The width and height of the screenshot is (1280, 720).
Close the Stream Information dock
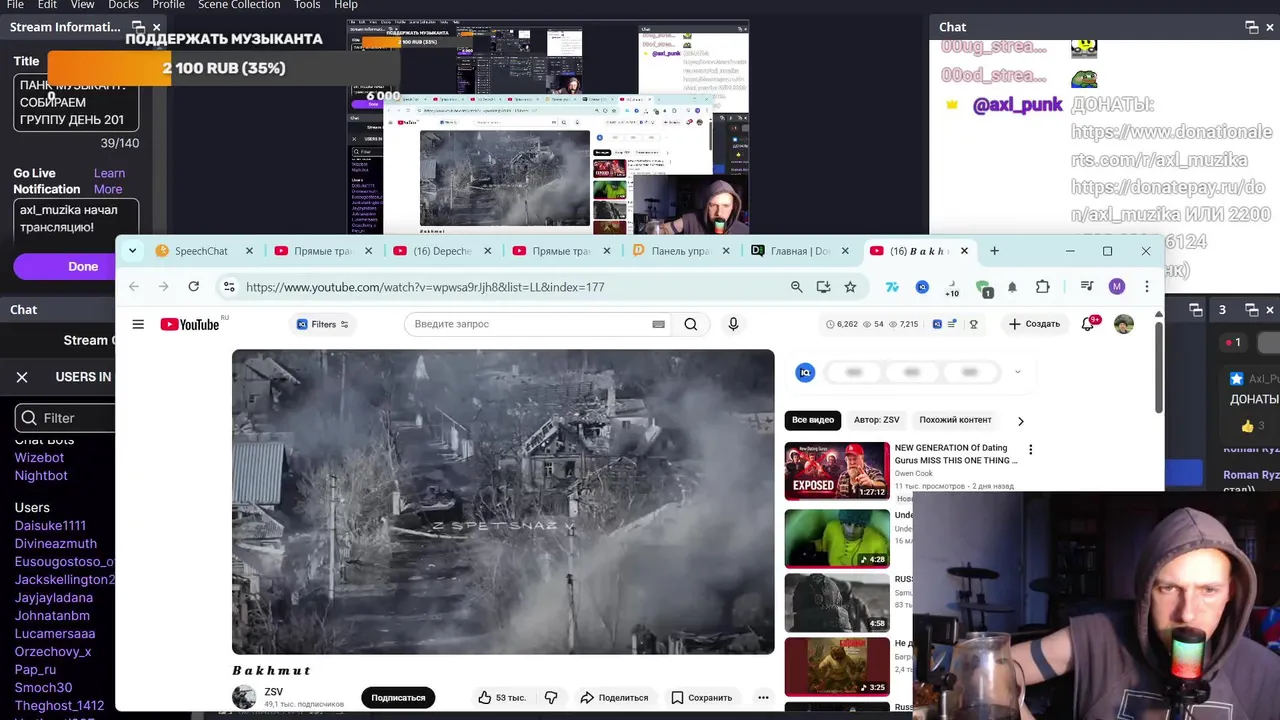click(x=156, y=27)
